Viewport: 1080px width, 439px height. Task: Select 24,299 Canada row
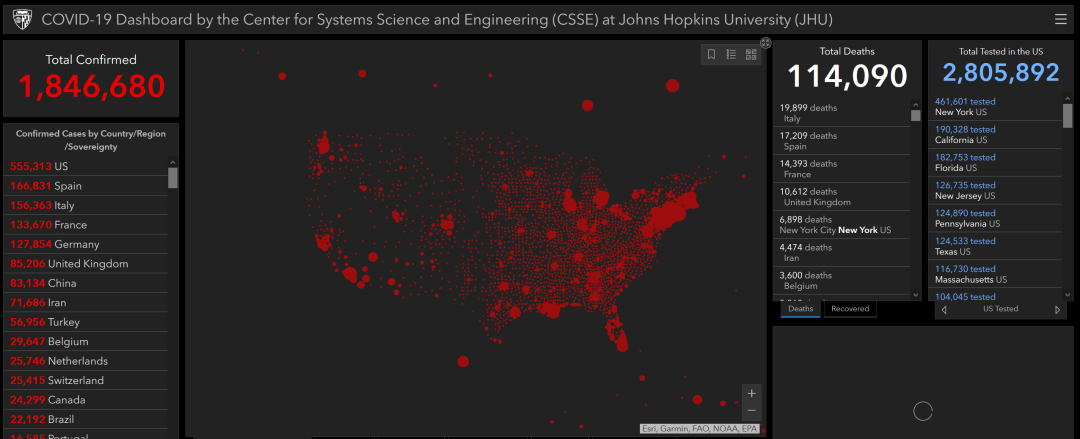coord(85,400)
